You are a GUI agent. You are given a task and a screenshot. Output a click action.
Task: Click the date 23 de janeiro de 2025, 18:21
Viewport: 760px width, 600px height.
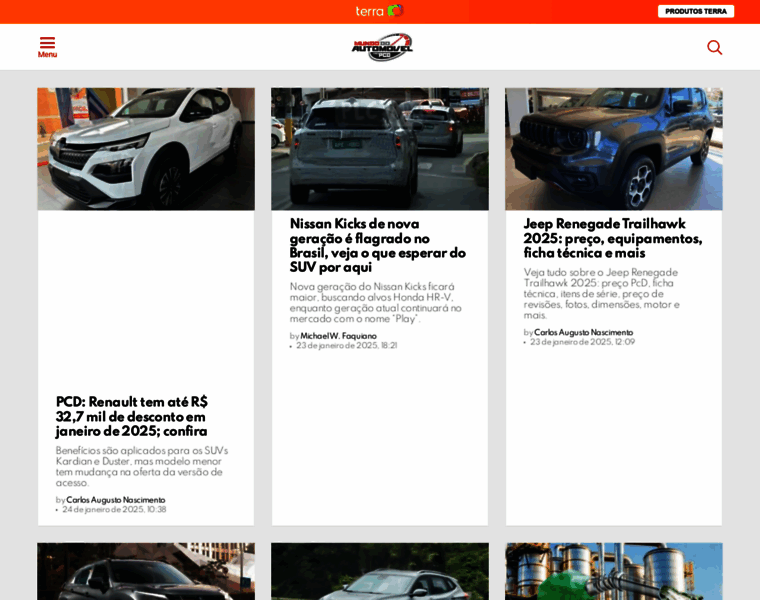(347, 346)
